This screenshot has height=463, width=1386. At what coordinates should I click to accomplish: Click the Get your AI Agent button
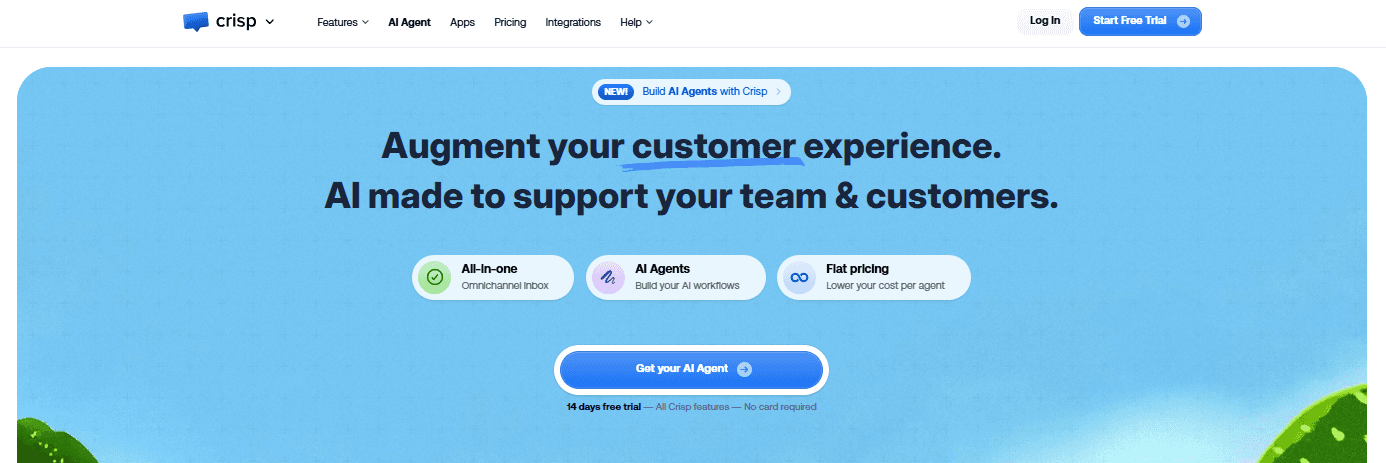coord(691,369)
